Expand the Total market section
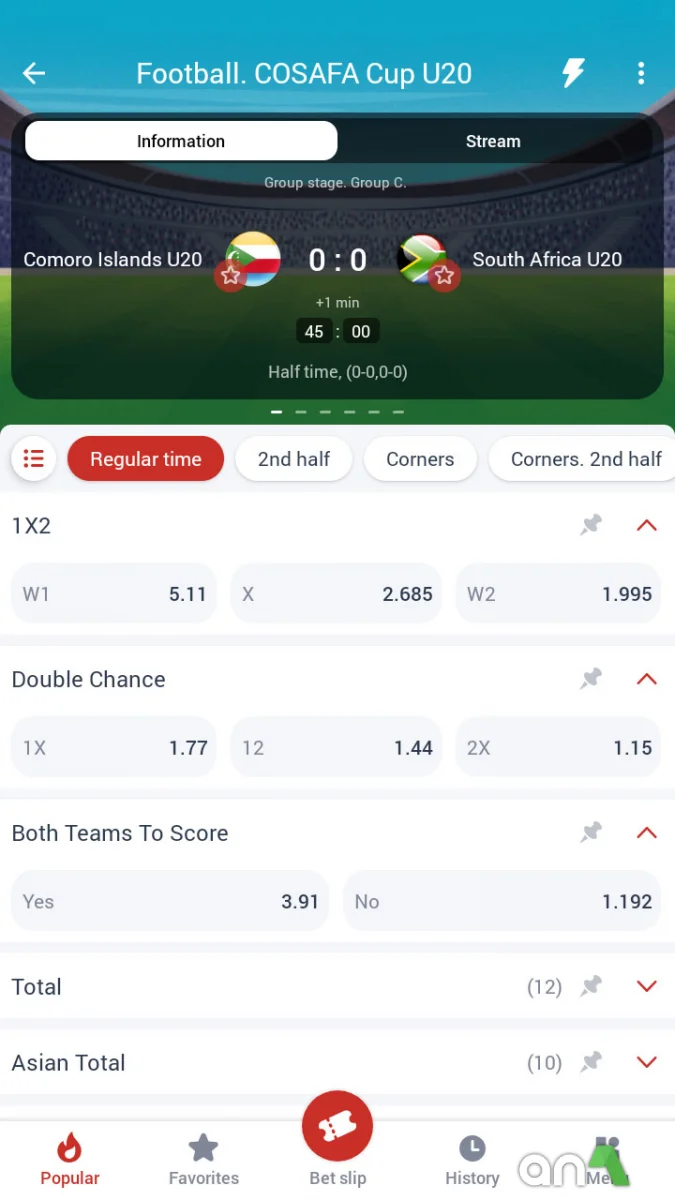The width and height of the screenshot is (675, 1200). (x=647, y=987)
